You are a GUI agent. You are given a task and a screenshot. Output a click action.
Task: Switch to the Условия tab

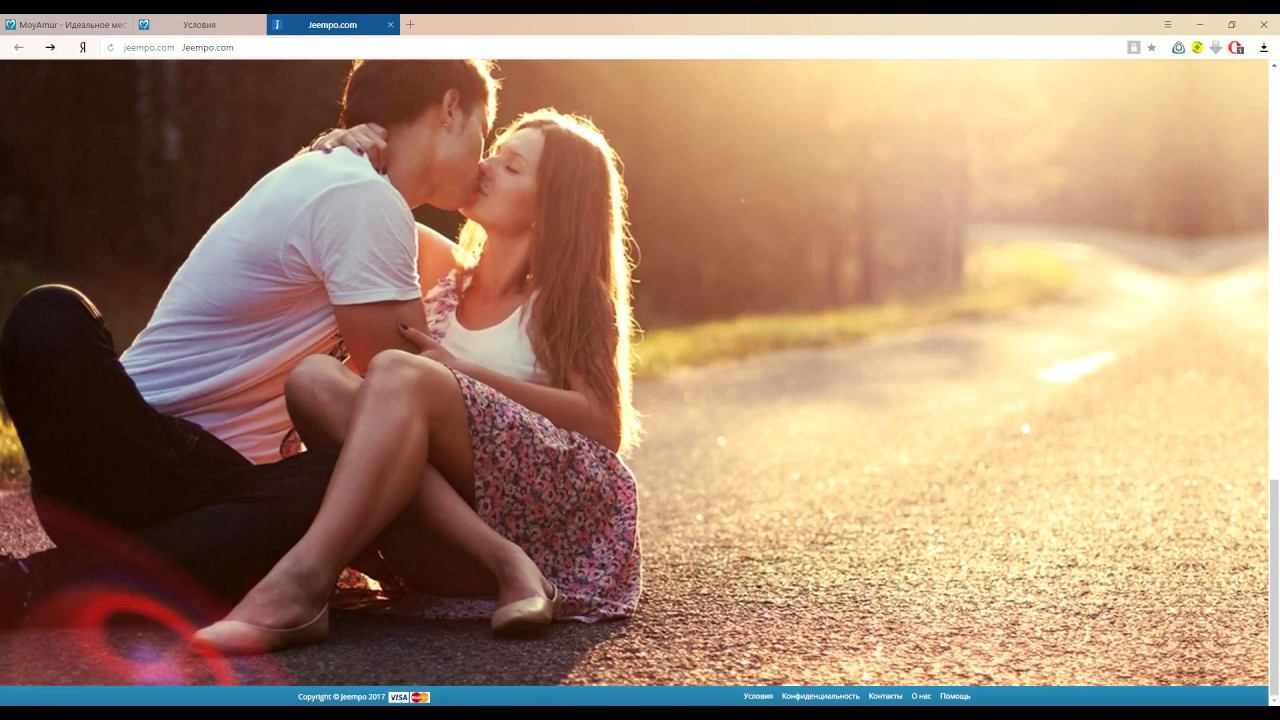[x=199, y=25]
